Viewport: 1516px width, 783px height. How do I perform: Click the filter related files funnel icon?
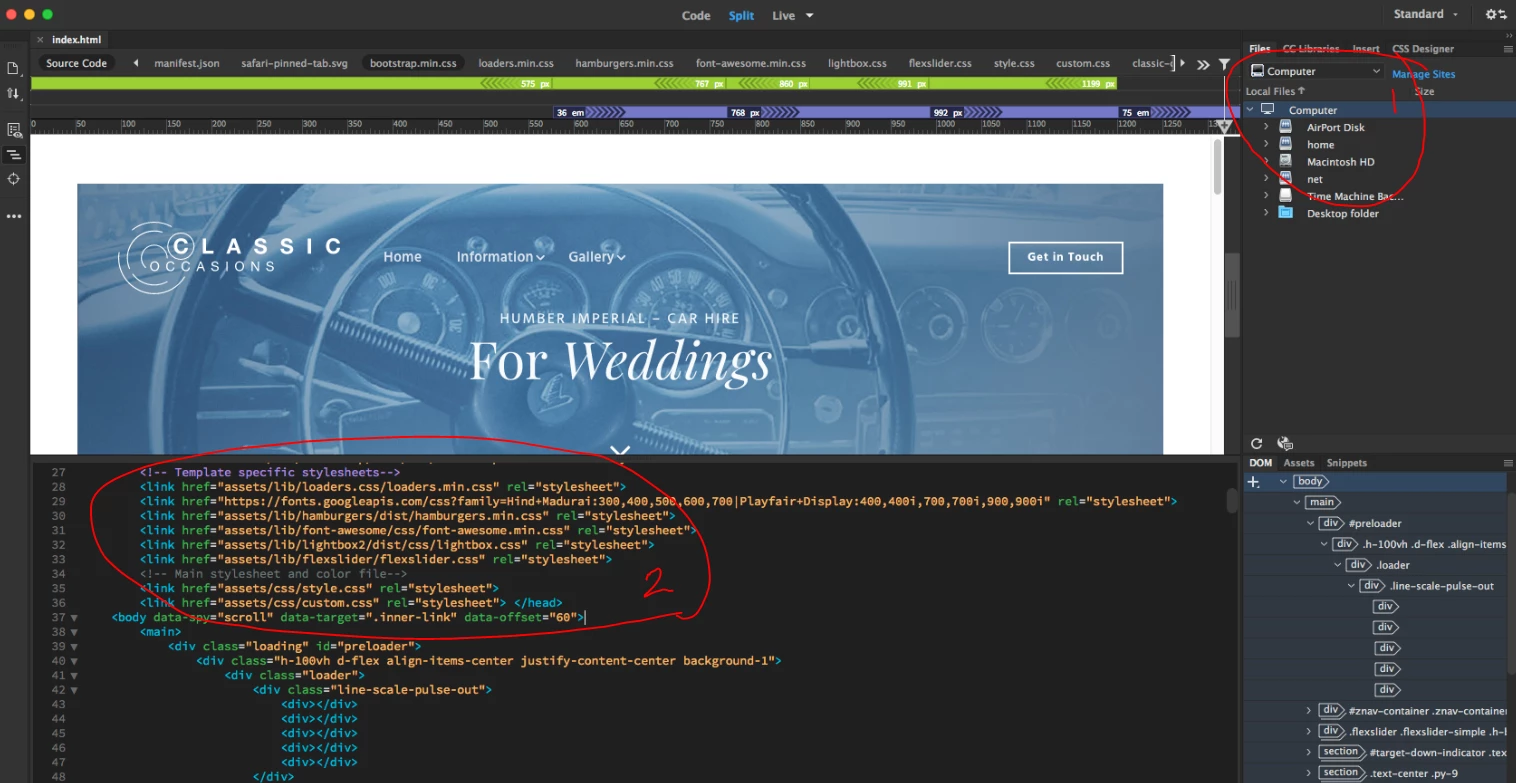click(x=1225, y=63)
